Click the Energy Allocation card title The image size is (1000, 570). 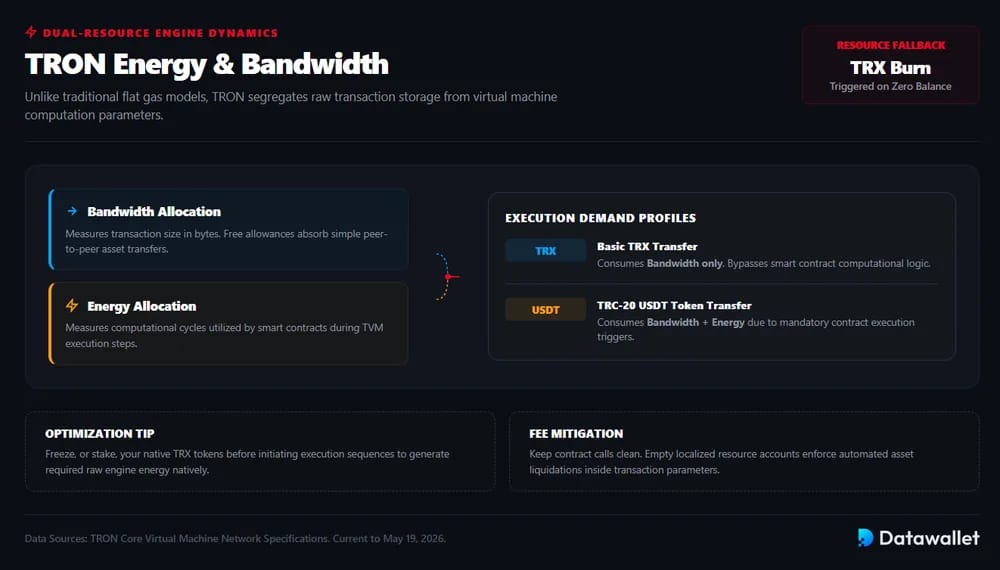click(x=142, y=306)
